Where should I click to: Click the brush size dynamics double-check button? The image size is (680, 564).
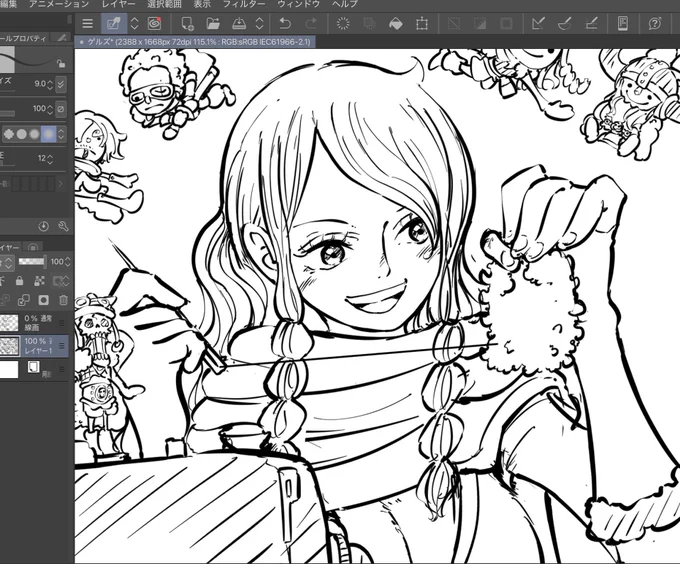[61, 84]
